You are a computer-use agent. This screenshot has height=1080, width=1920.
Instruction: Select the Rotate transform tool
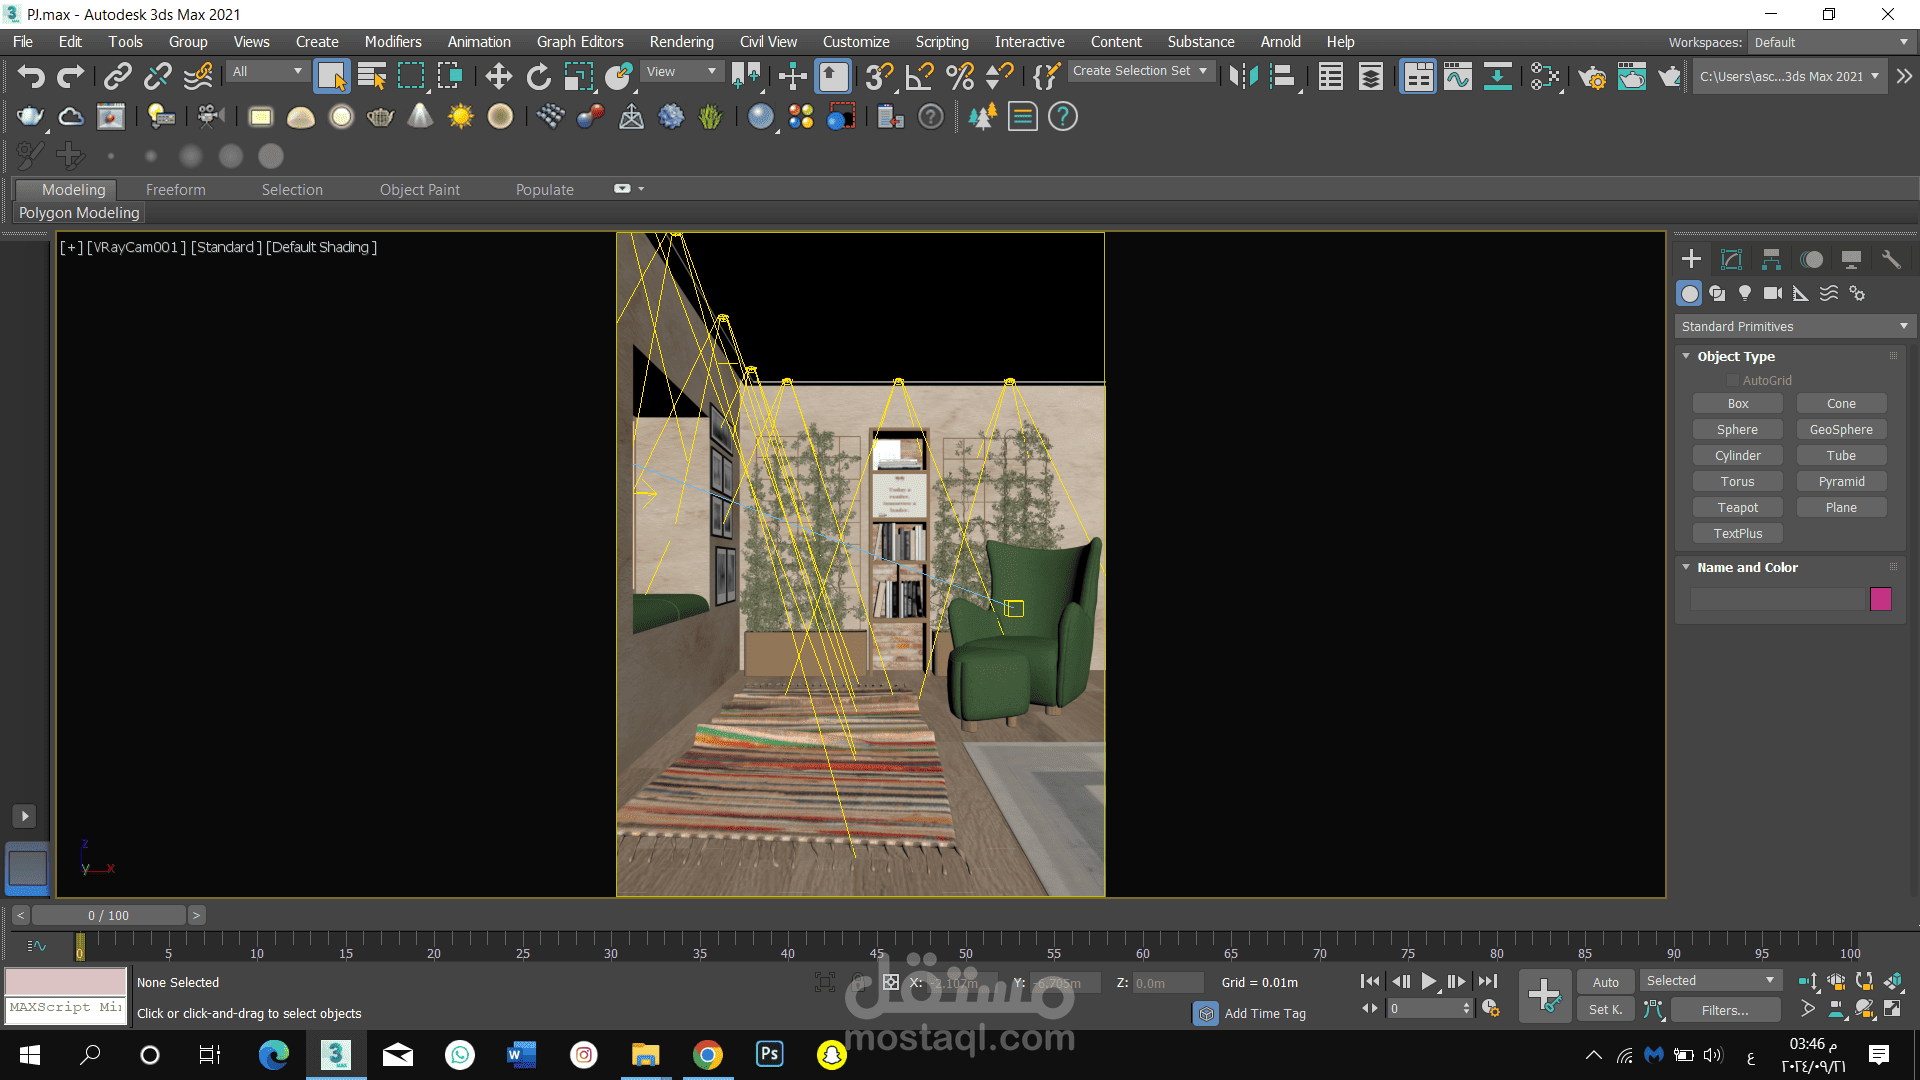538,77
